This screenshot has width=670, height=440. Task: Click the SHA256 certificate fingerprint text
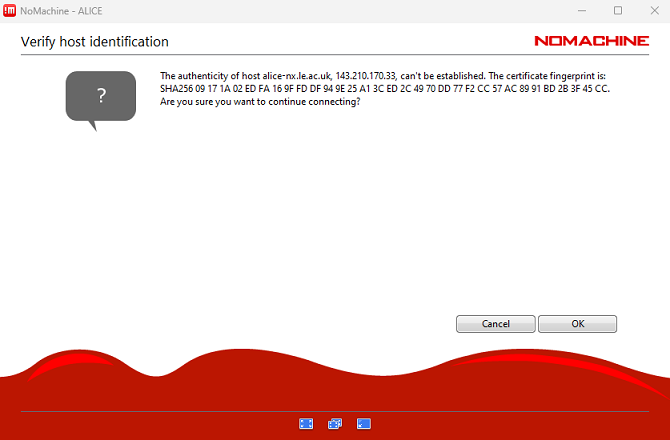385,89
